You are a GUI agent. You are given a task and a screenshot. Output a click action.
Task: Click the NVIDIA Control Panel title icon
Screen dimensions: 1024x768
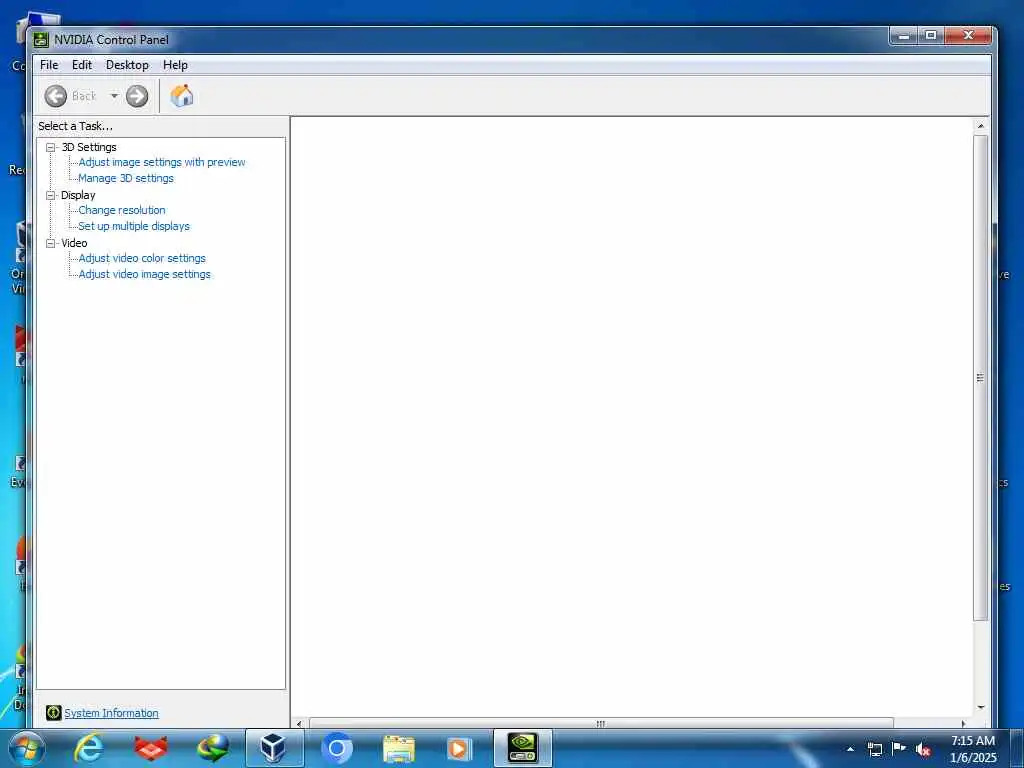(41, 40)
